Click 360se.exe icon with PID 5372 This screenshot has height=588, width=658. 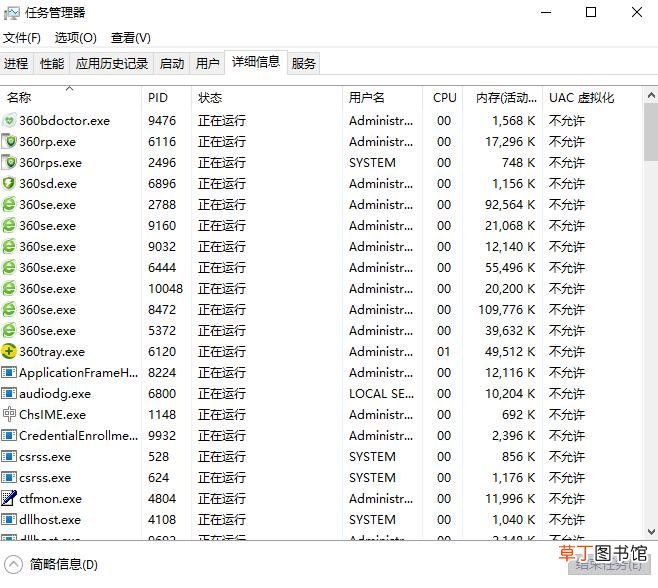point(9,331)
